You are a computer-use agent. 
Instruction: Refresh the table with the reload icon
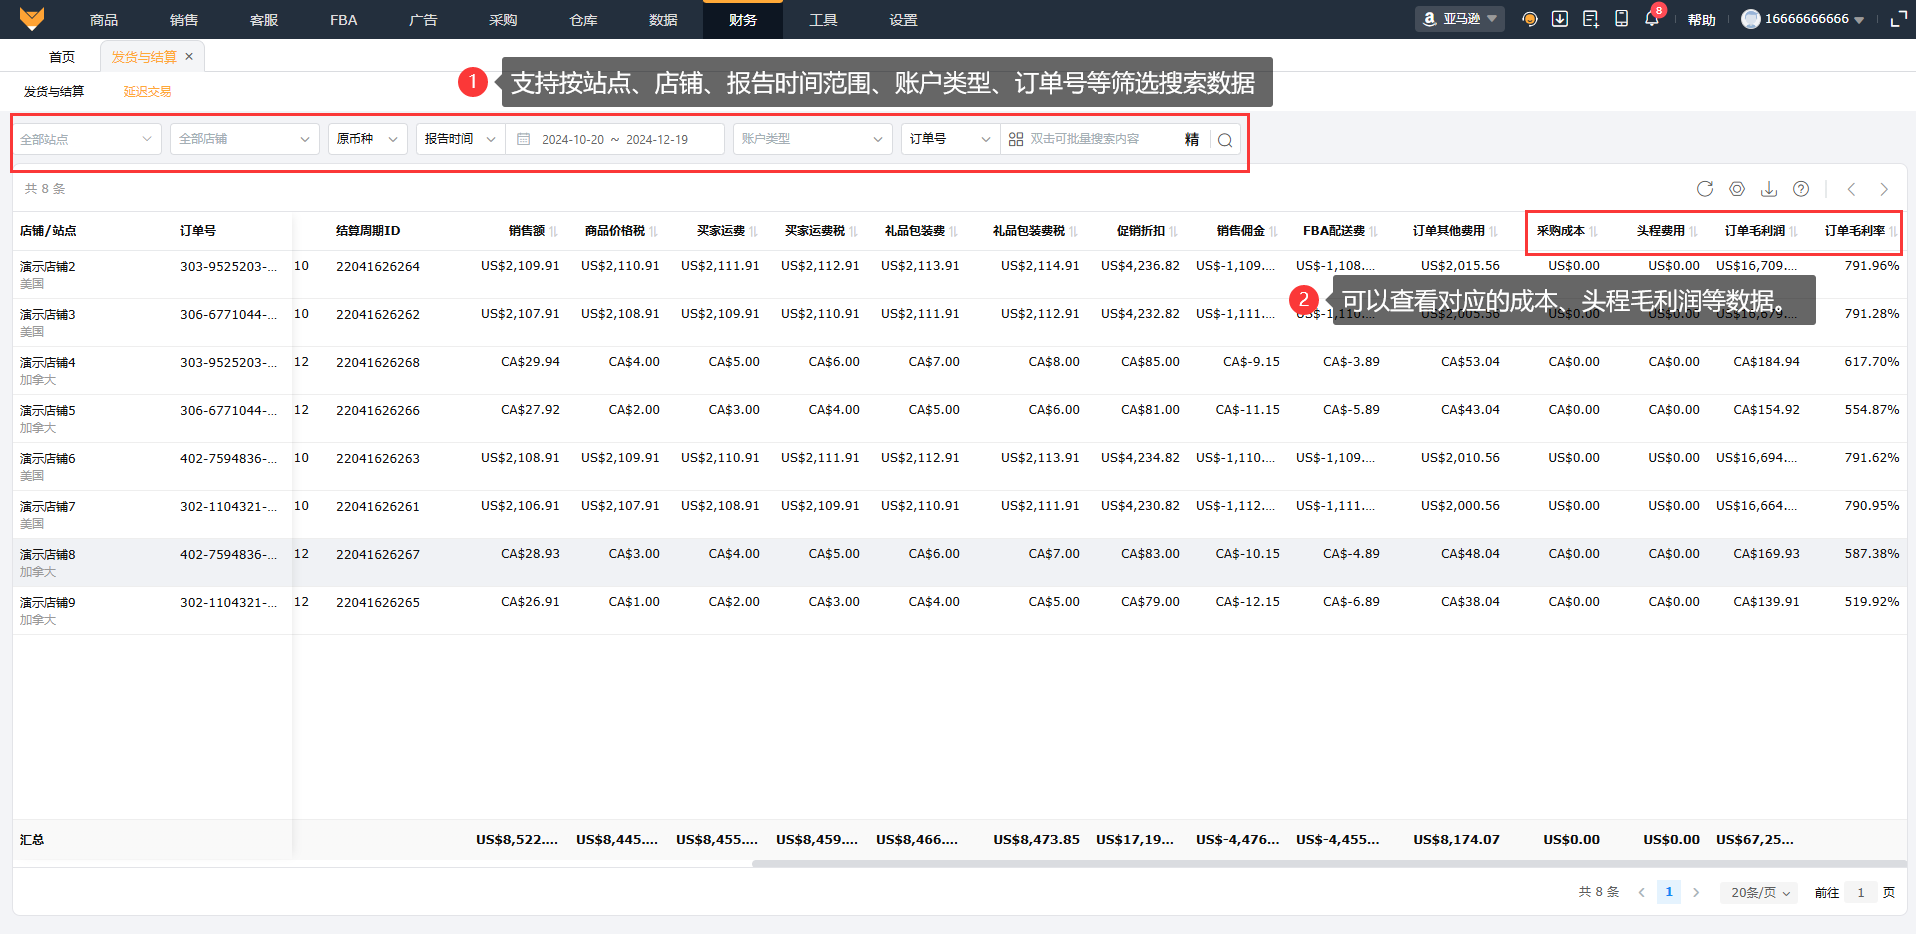[x=1705, y=189]
